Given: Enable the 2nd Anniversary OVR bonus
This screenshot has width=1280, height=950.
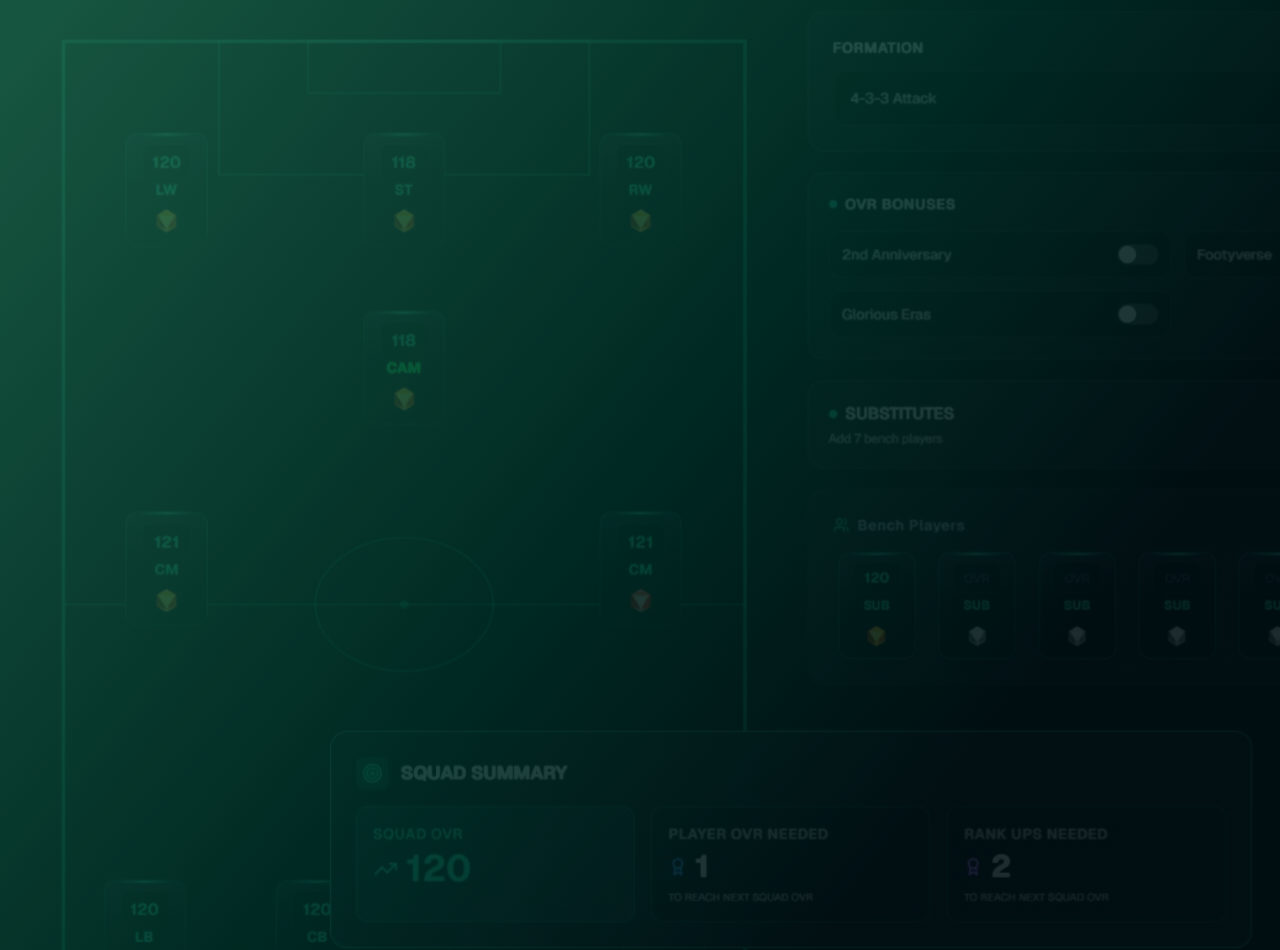Looking at the screenshot, I should pos(1137,255).
